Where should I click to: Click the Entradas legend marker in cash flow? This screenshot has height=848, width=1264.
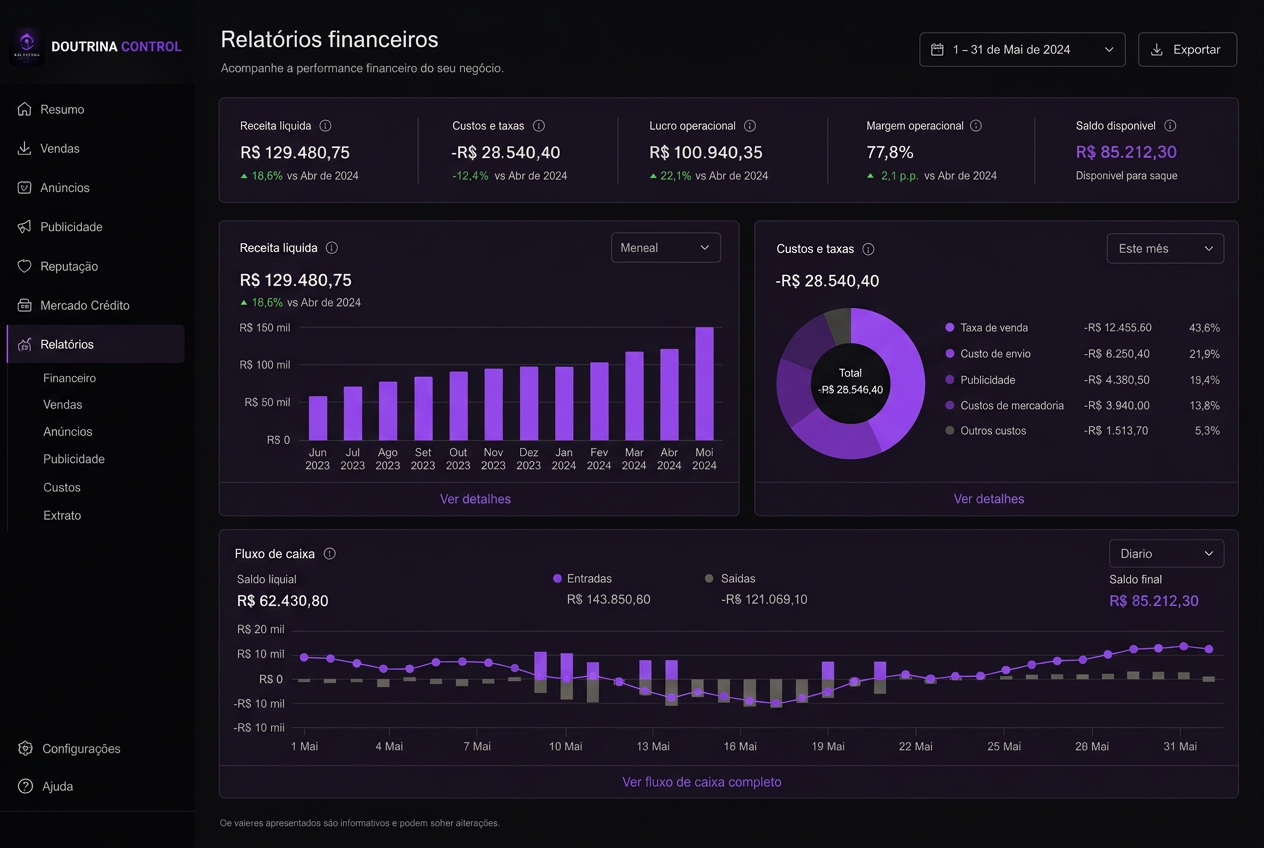(557, 578)
